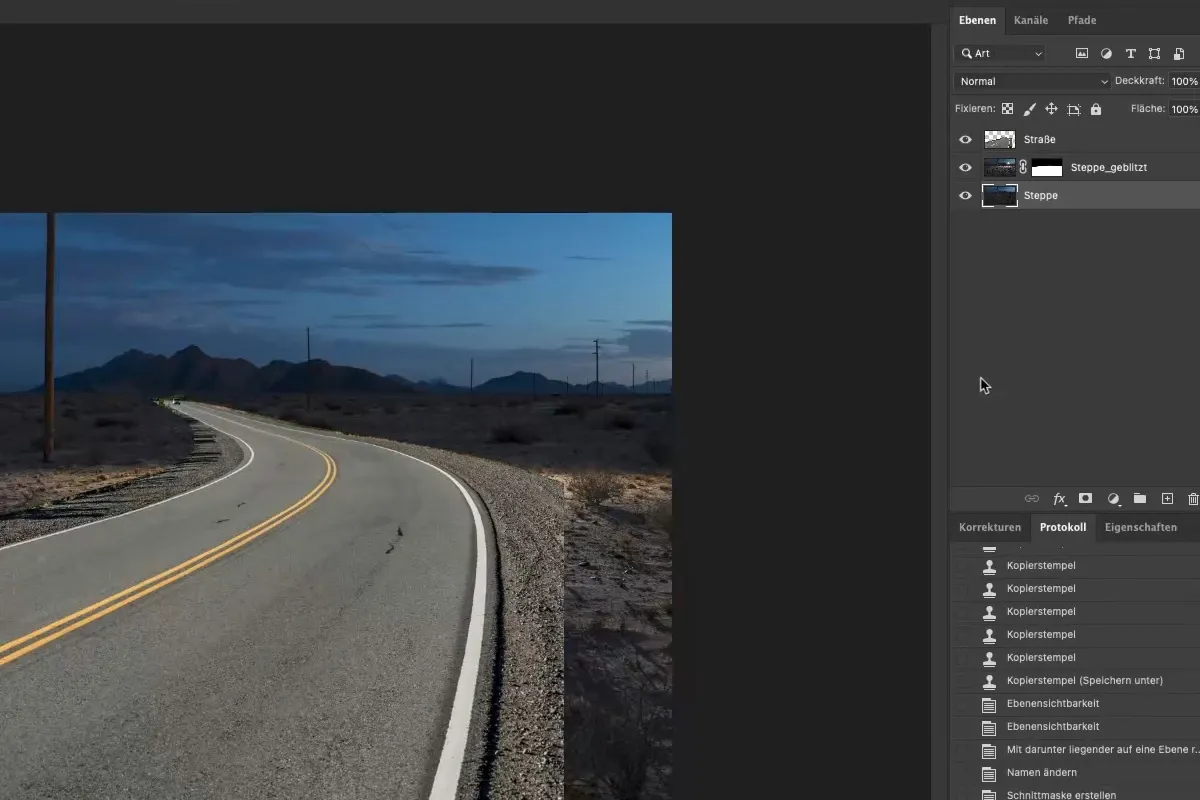
Task: Go to the Korrekturen panel
Action: [989, 527]
